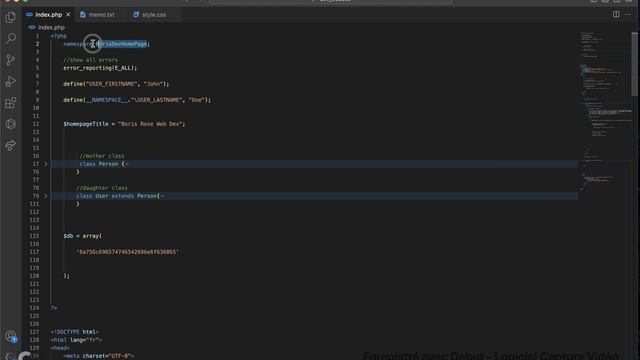This screenshot has width=640, height=360.
Task: Click the USER_FIRSTNAME define line
Action: 116,84
